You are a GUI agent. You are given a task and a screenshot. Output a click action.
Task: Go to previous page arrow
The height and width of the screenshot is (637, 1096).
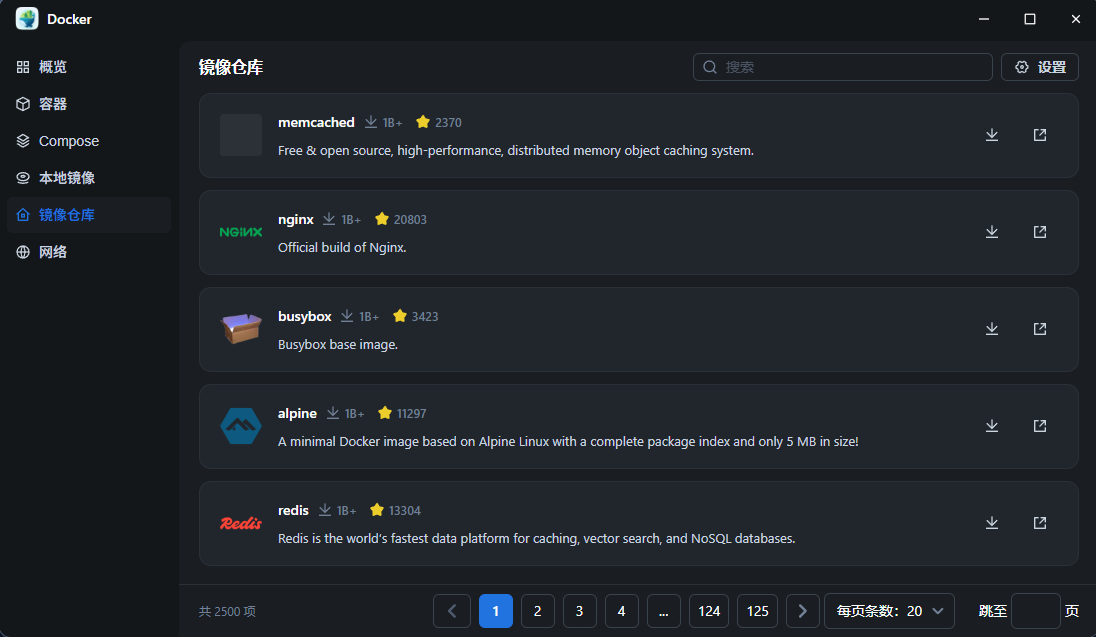coord(452,611)
